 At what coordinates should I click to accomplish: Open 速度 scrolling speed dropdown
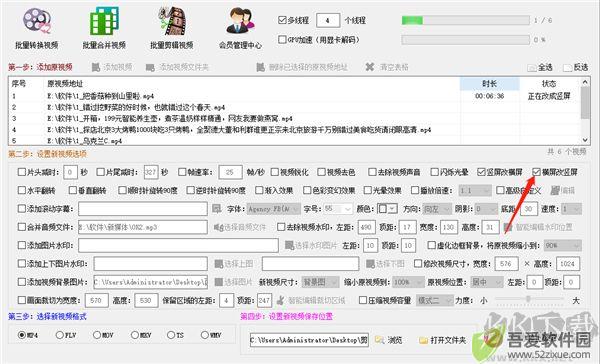[572, 209]
